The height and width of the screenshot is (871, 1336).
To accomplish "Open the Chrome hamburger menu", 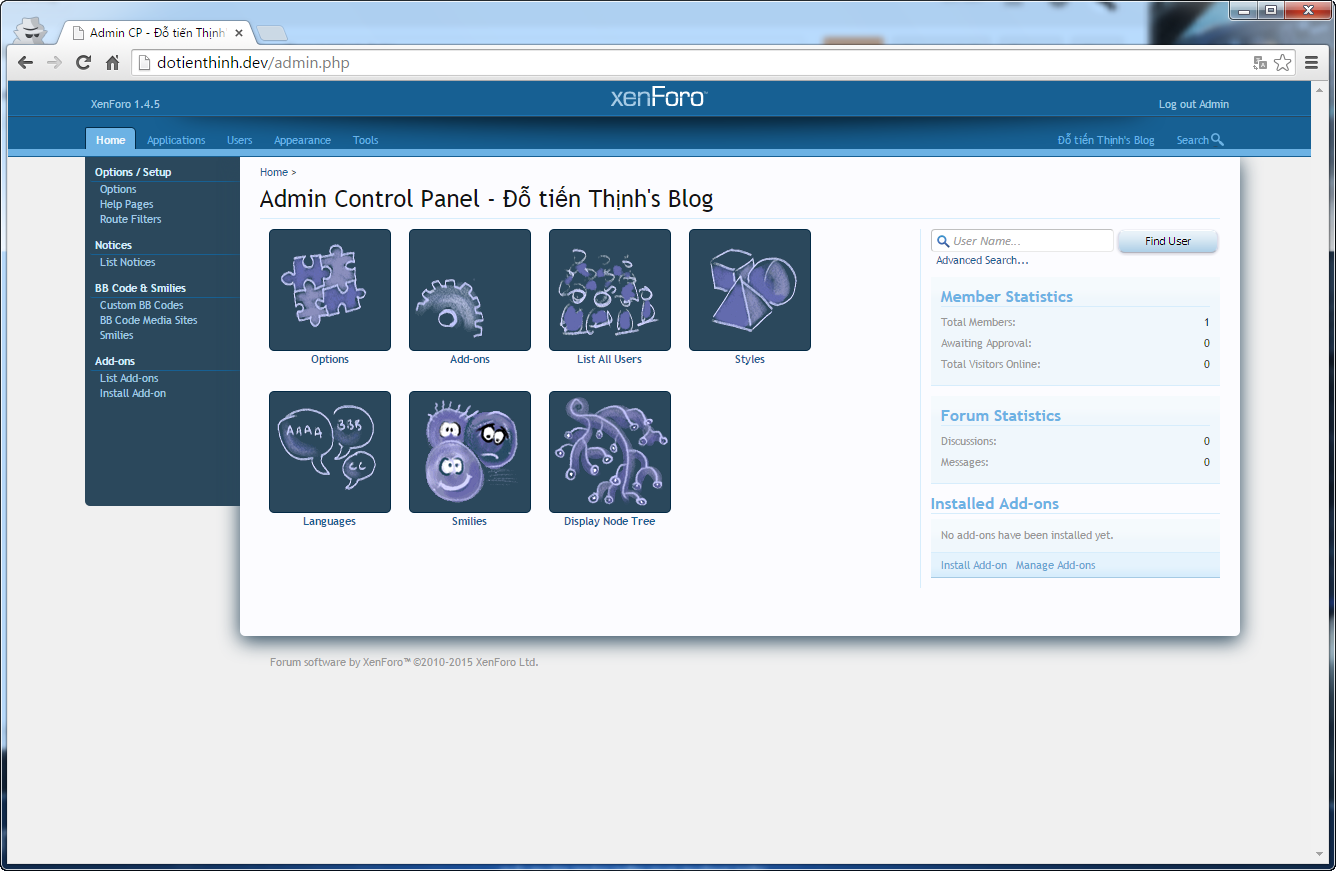I will pos(1312,63).
